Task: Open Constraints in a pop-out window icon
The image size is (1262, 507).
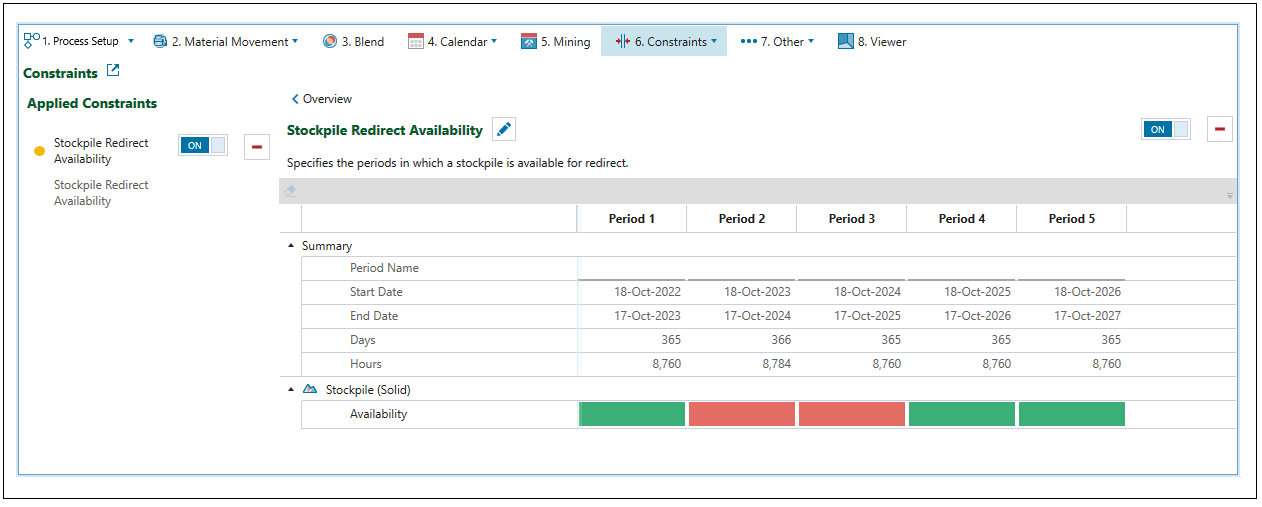Action: click(x=113, y=71)
